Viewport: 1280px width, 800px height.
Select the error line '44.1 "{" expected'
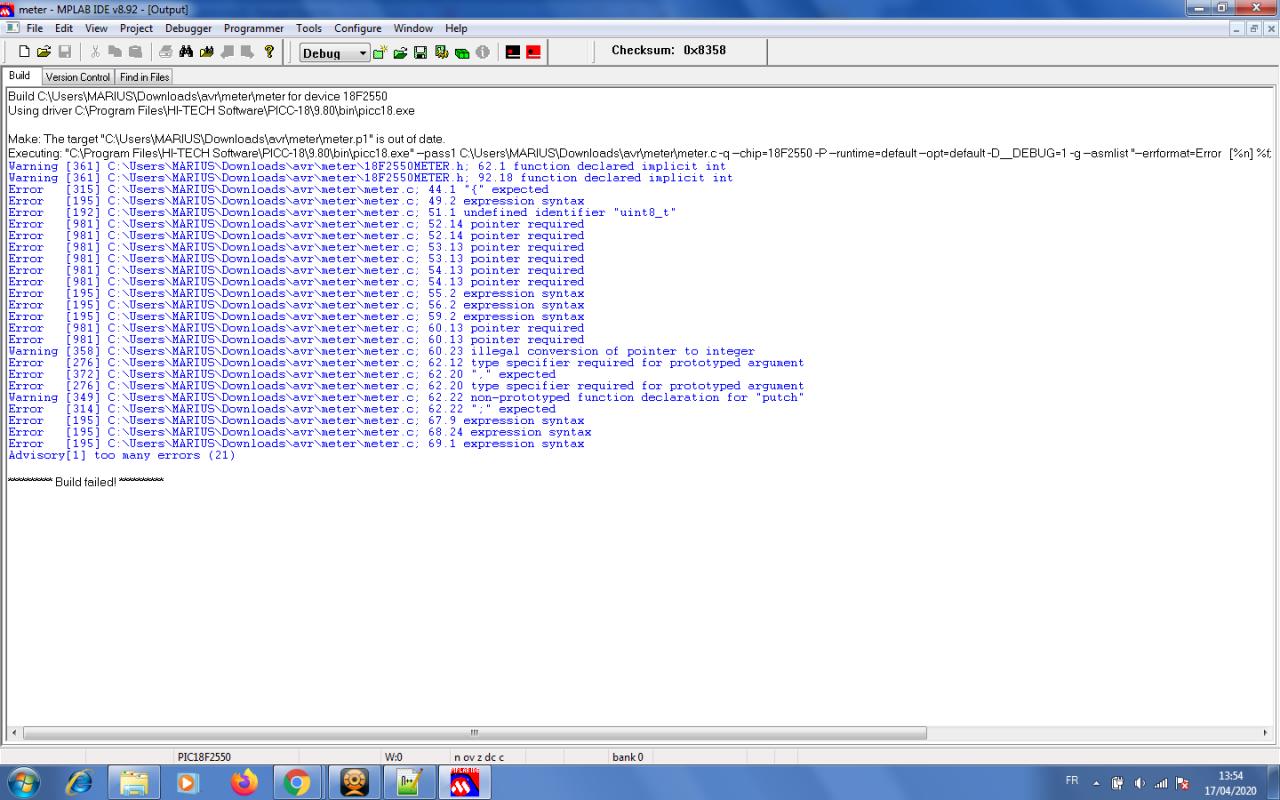(x=278, y=189)
